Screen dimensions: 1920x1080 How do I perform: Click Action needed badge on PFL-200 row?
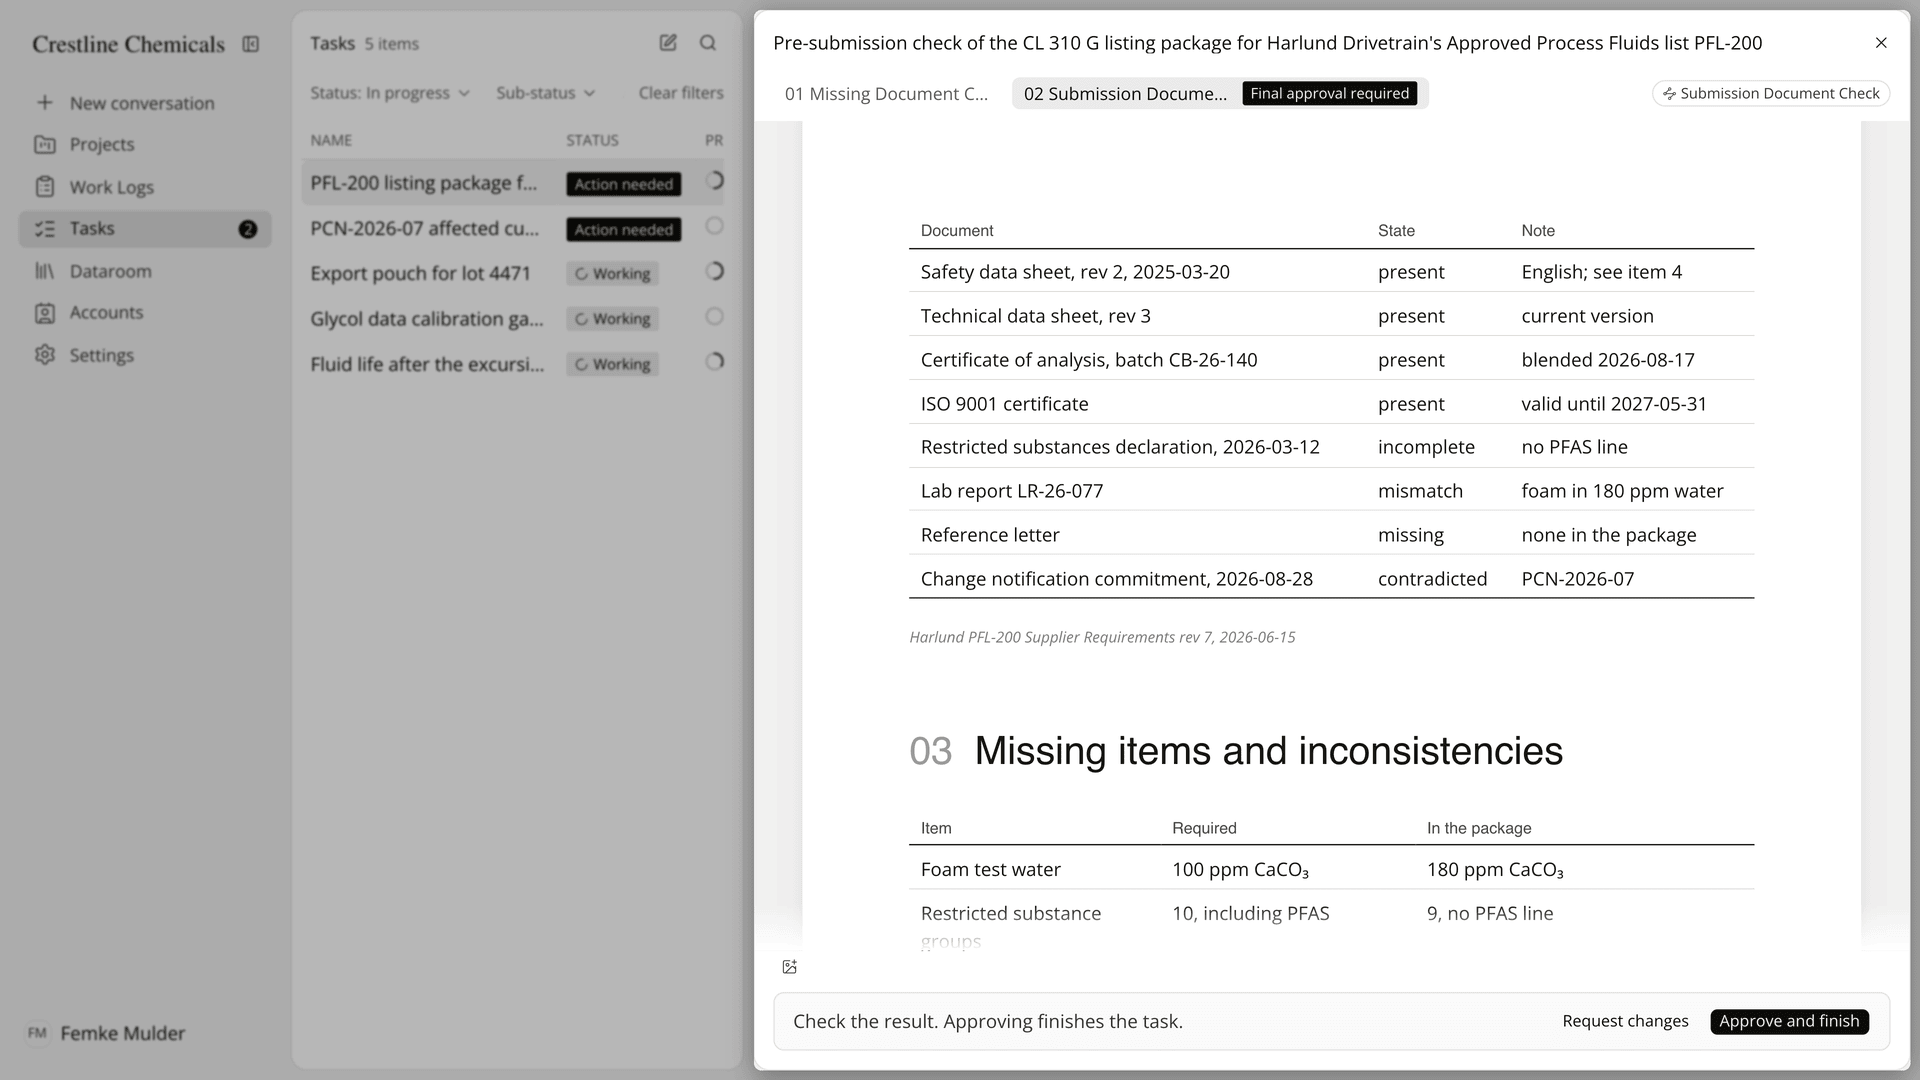tap(624, 184)
